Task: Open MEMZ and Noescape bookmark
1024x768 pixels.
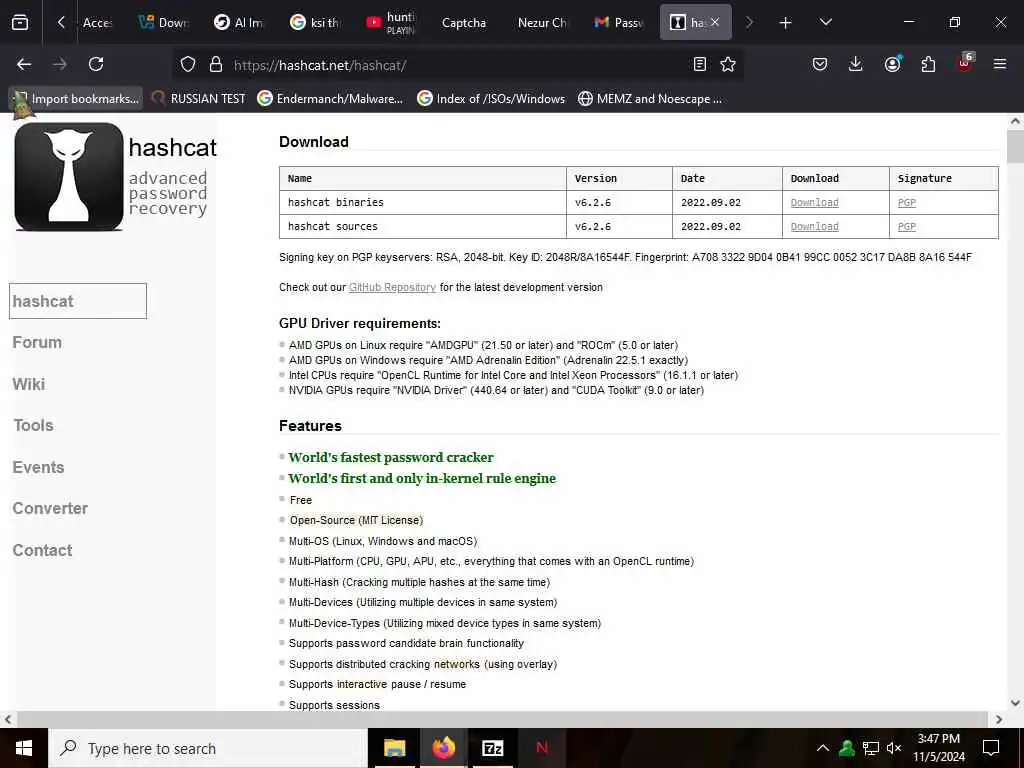Action: tap(650, 99)
